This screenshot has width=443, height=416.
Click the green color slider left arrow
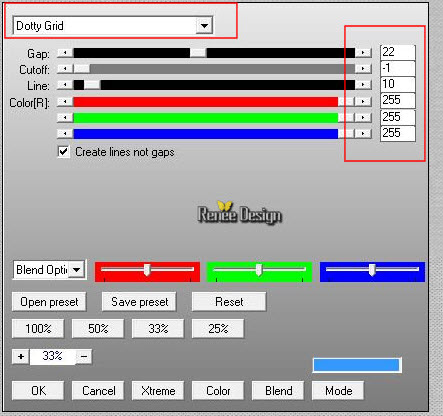click(x=65, y=117)
